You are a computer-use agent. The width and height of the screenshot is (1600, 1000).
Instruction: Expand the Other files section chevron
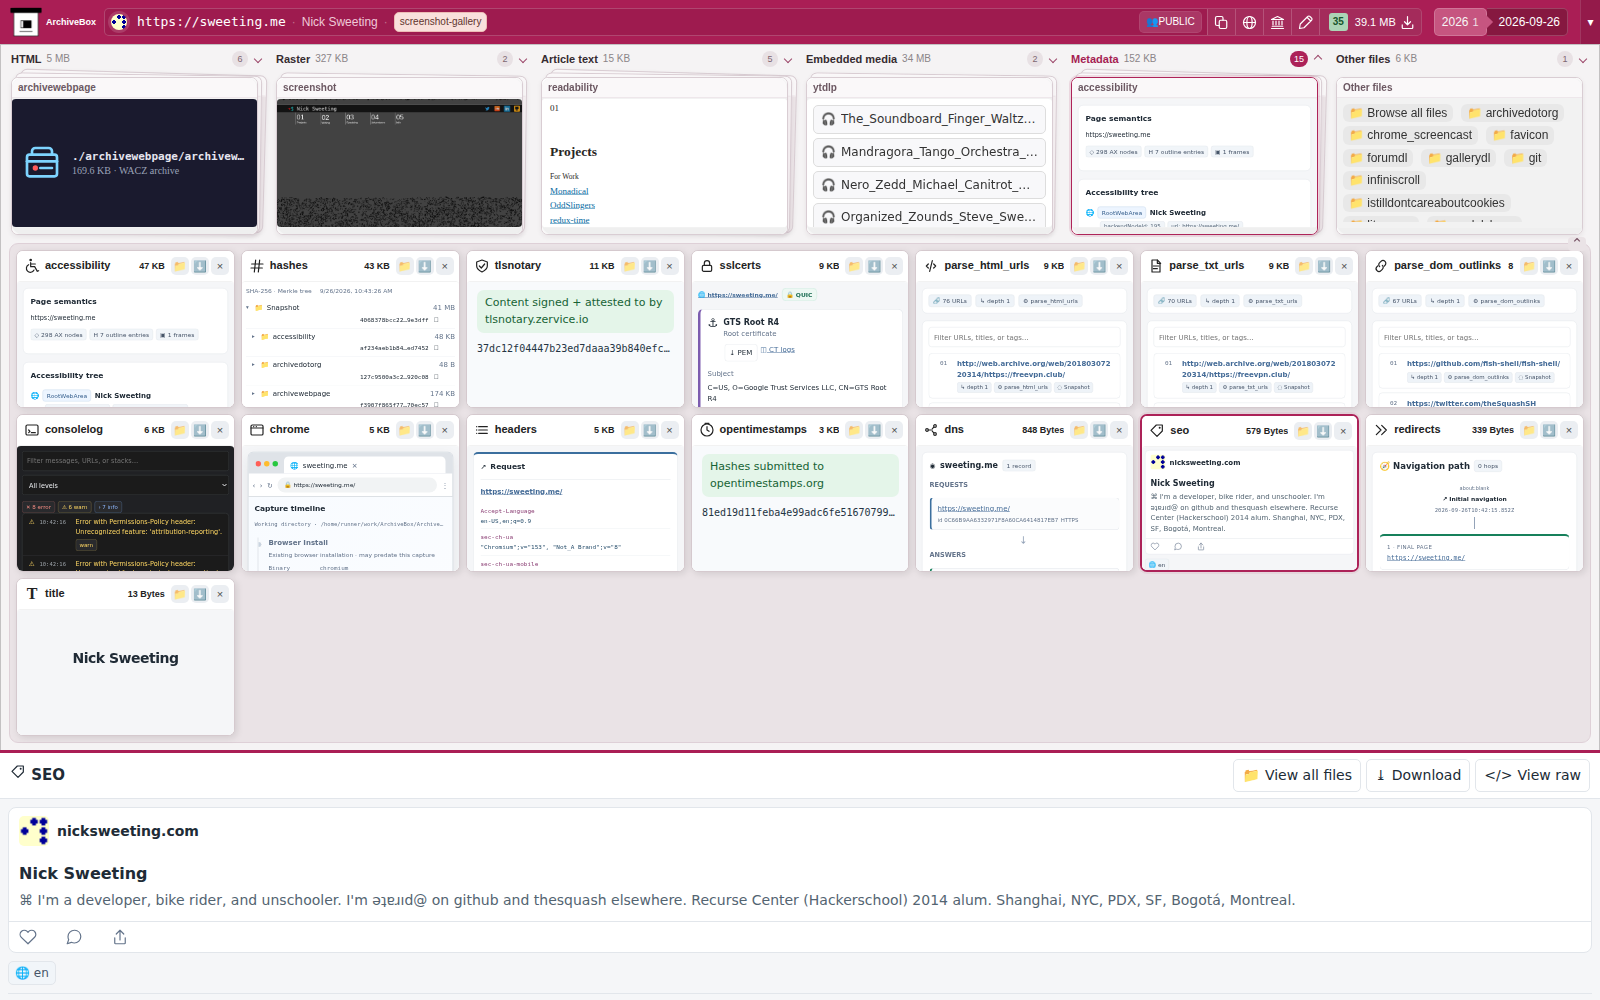(x=1583, y=60)
